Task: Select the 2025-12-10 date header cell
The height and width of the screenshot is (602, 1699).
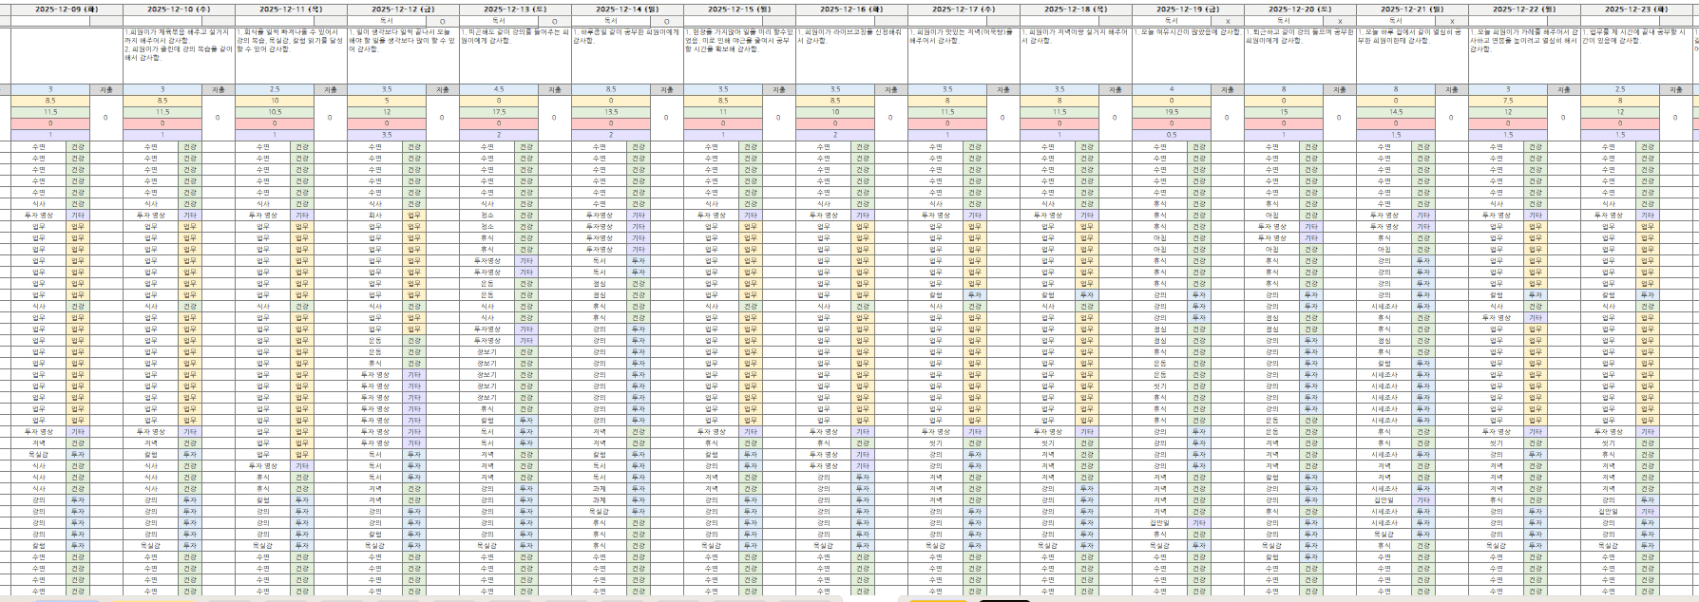Action: (179, 9)
